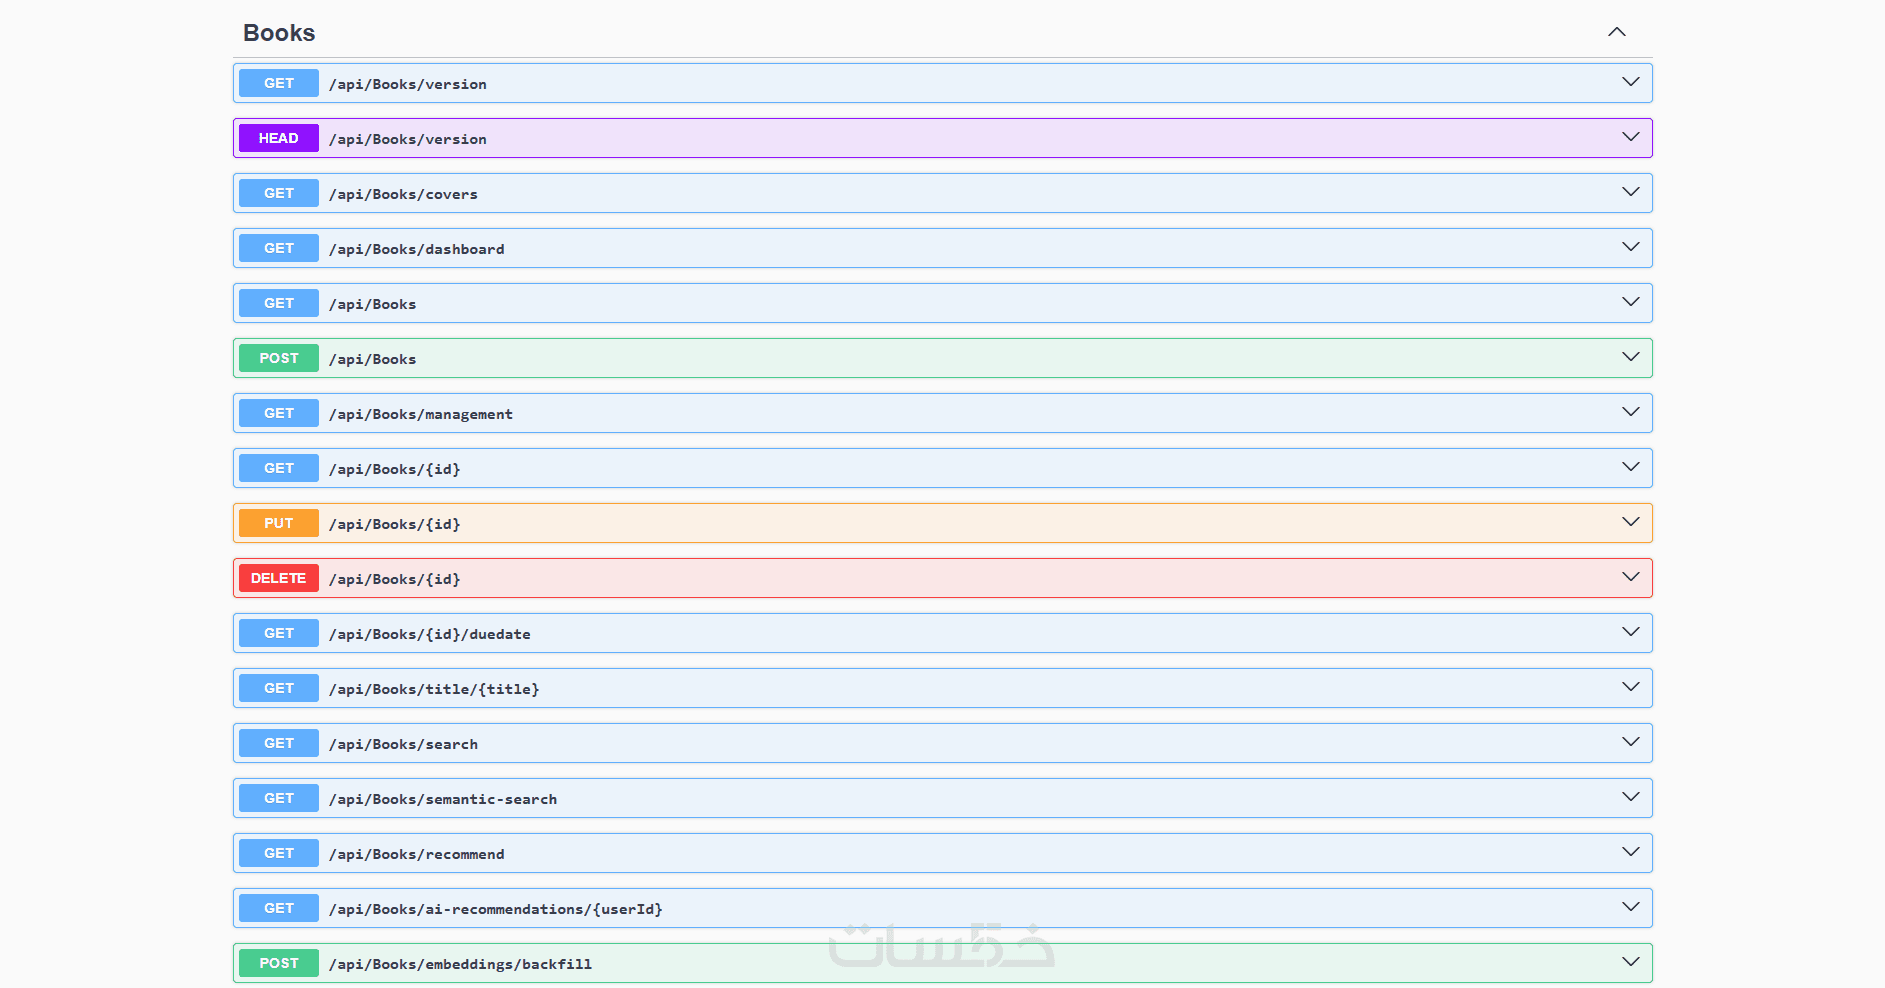1885x988 pixels.
Task: Open the GET /api/Books/version path text
Action: [408, 84]
